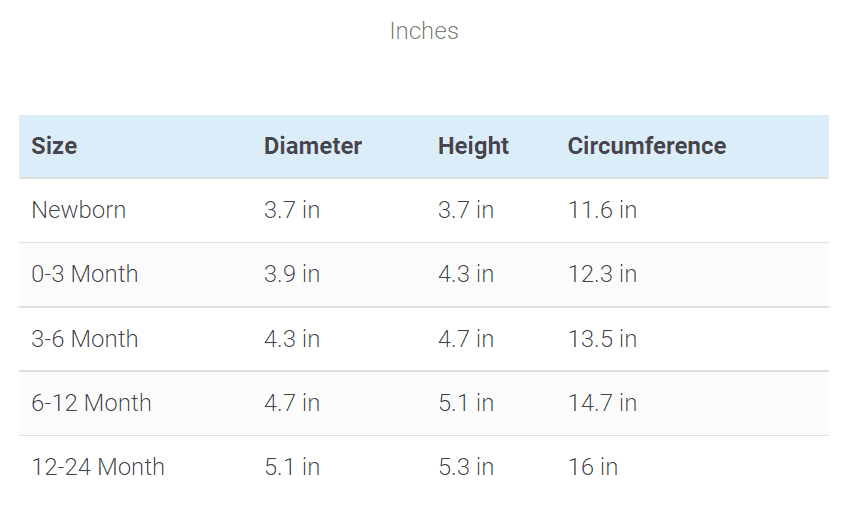Click the 12-24 Month diameter value

(x=292, y=467)
